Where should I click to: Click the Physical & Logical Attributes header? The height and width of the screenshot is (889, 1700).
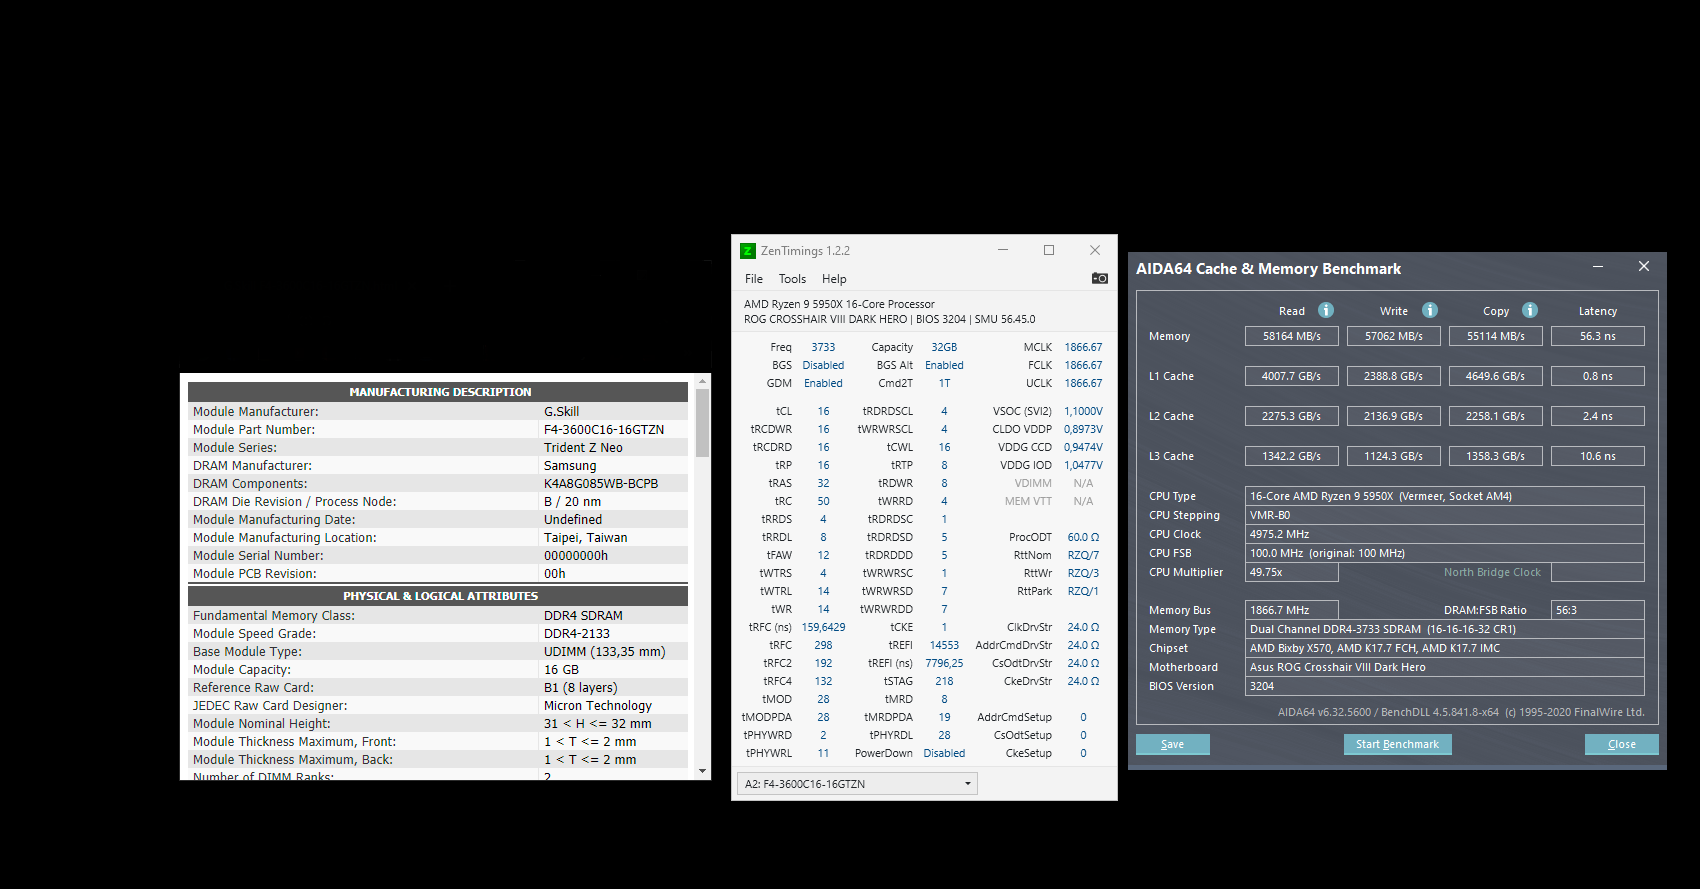[x=438, y=596]
